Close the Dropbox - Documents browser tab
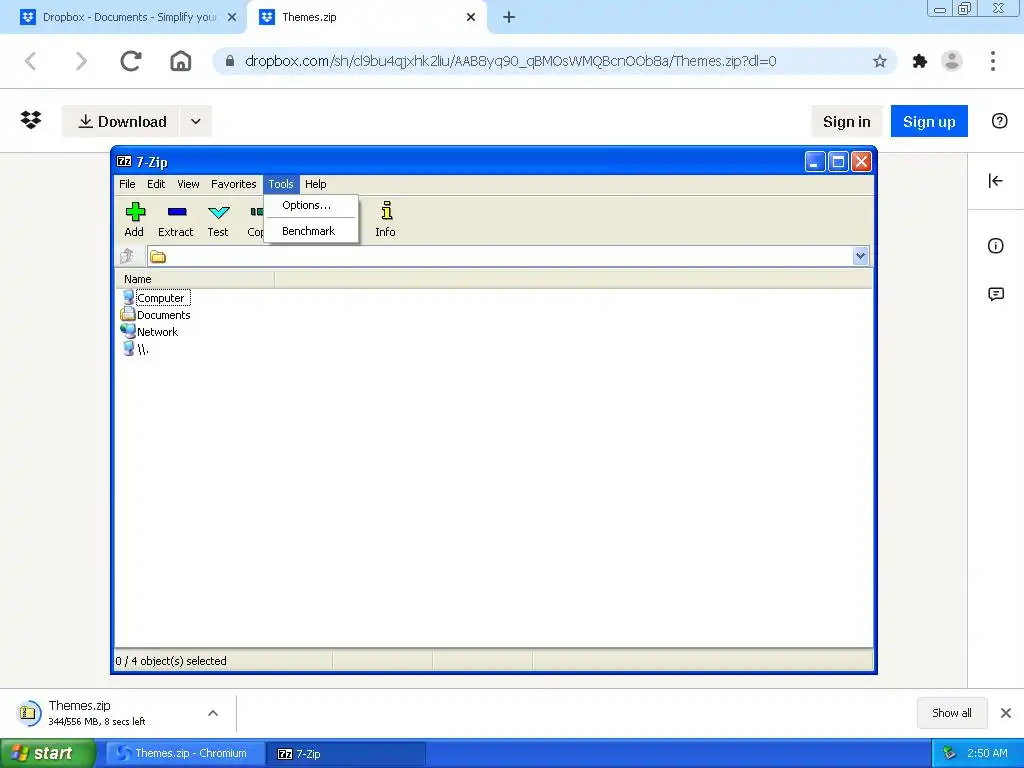 [232, 17]
